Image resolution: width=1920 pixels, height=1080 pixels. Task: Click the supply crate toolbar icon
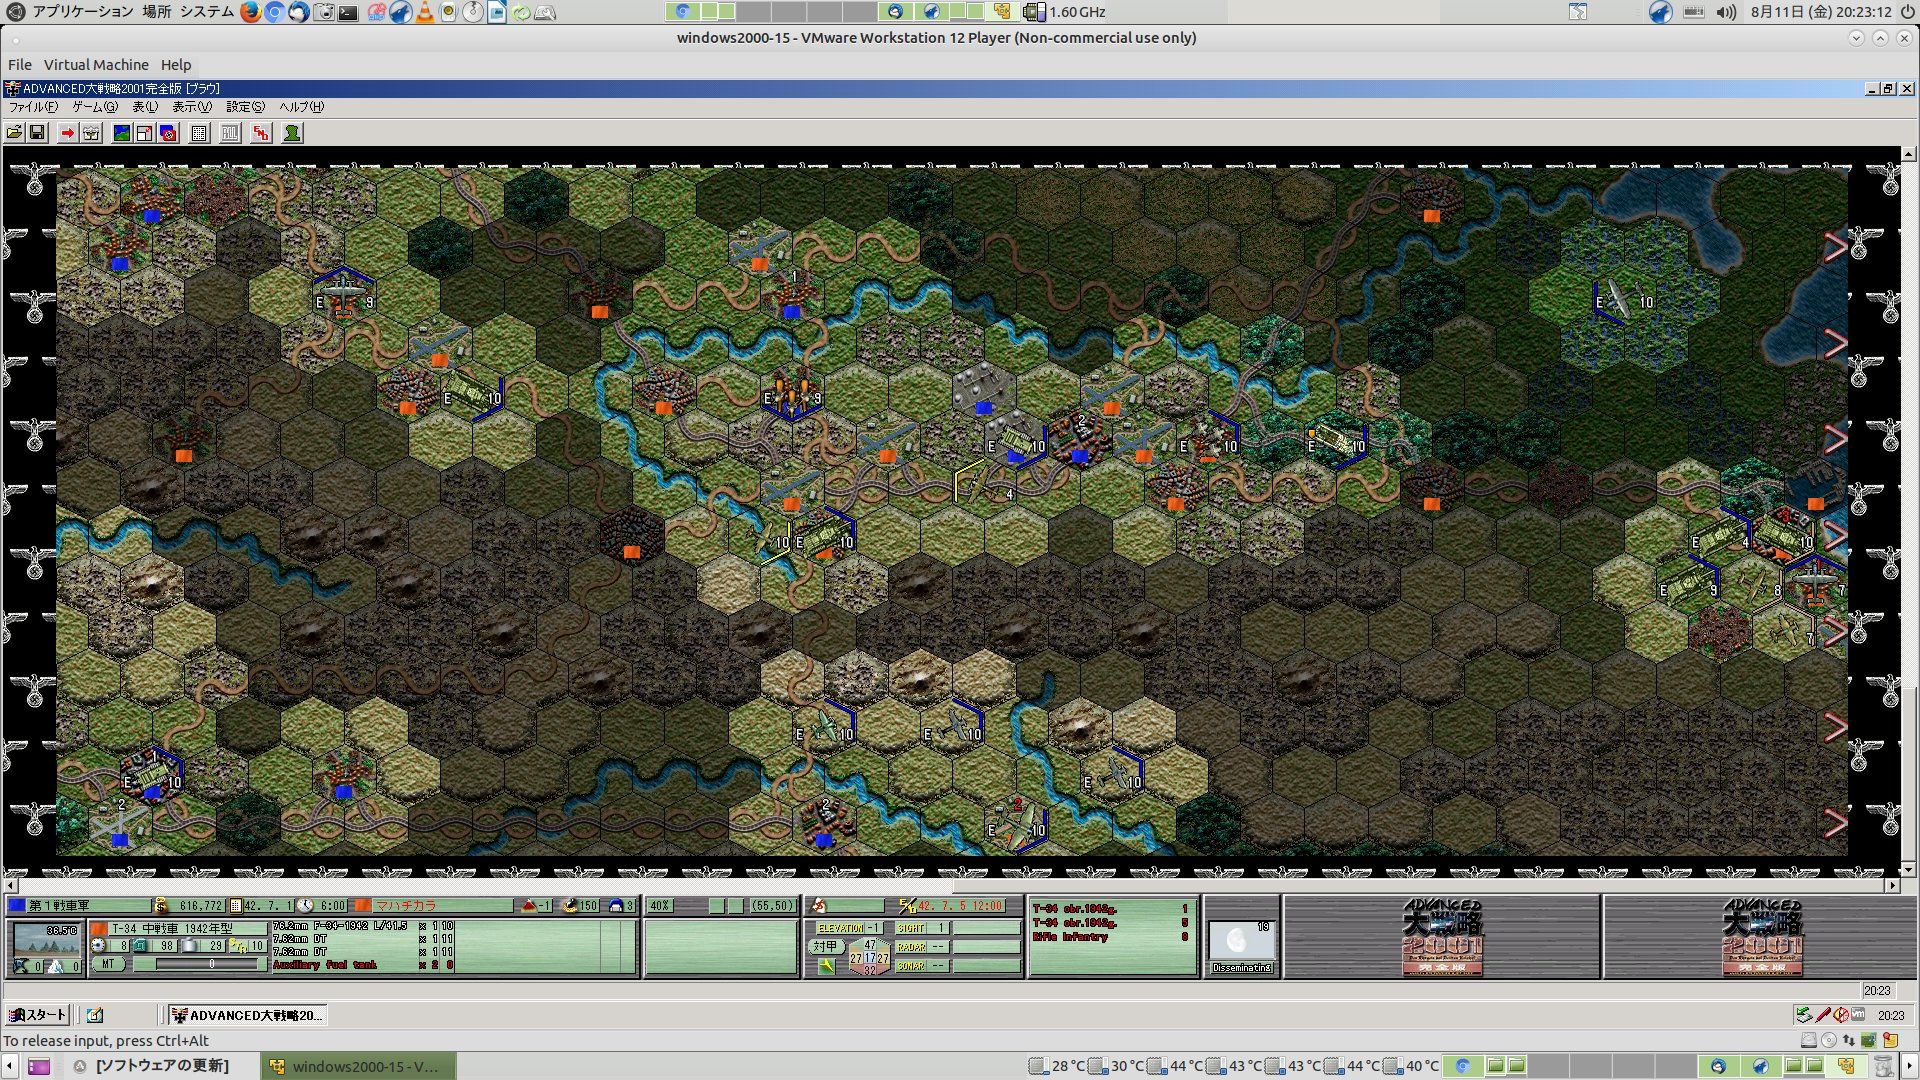pos(91,133)
